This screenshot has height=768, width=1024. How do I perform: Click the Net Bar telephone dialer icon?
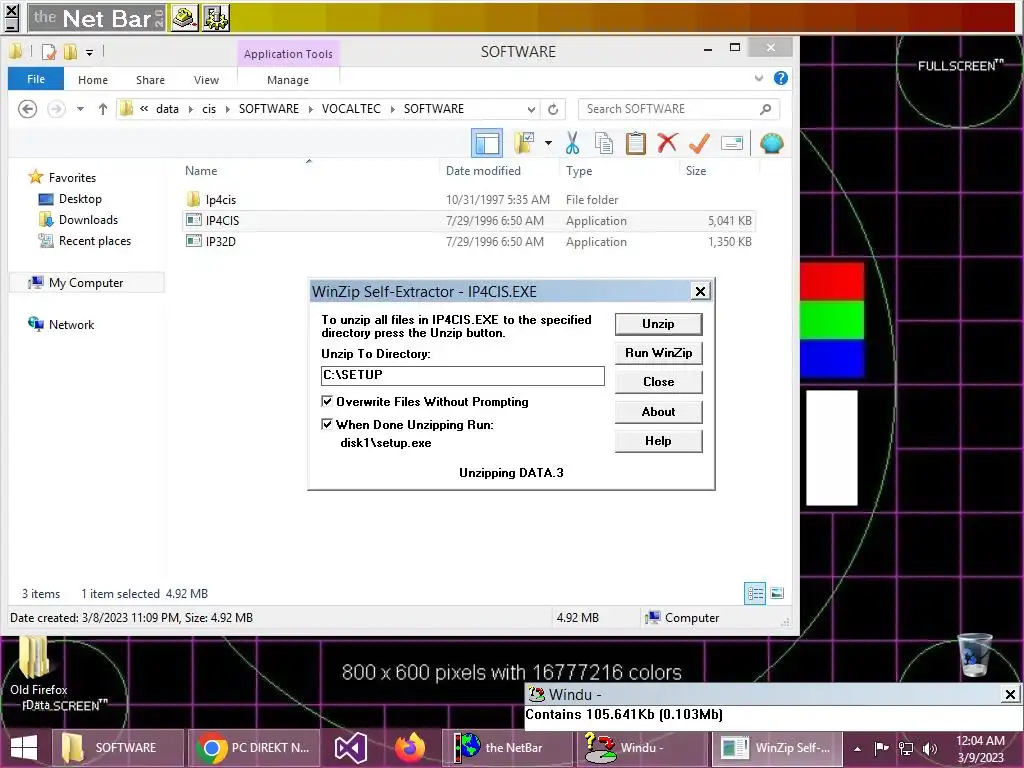[185, 18]
